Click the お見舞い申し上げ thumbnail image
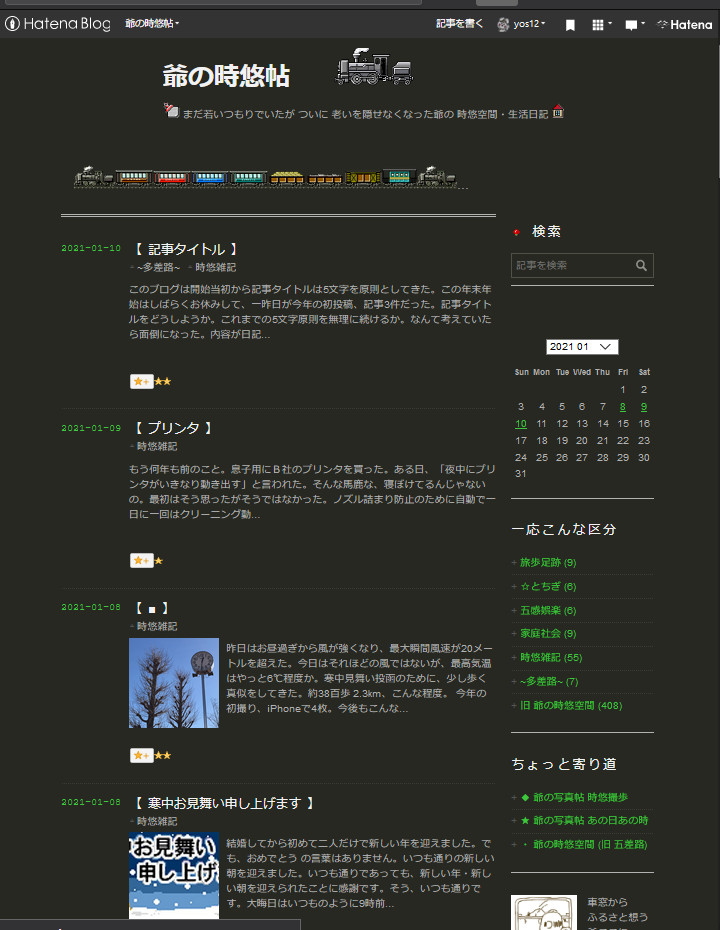This screenshot has height=930, width=720. pyautogui.click(x=174, y=876)
